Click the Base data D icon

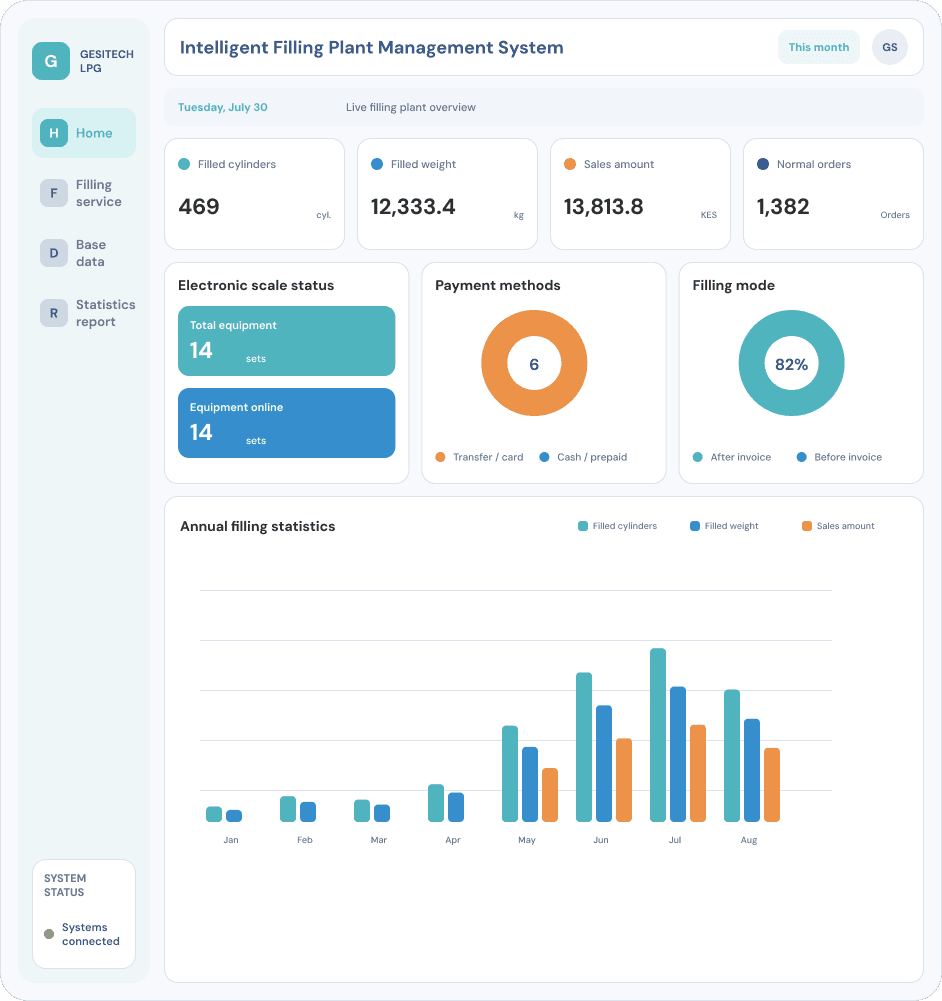pyautogui.click(x=54, y=253)
